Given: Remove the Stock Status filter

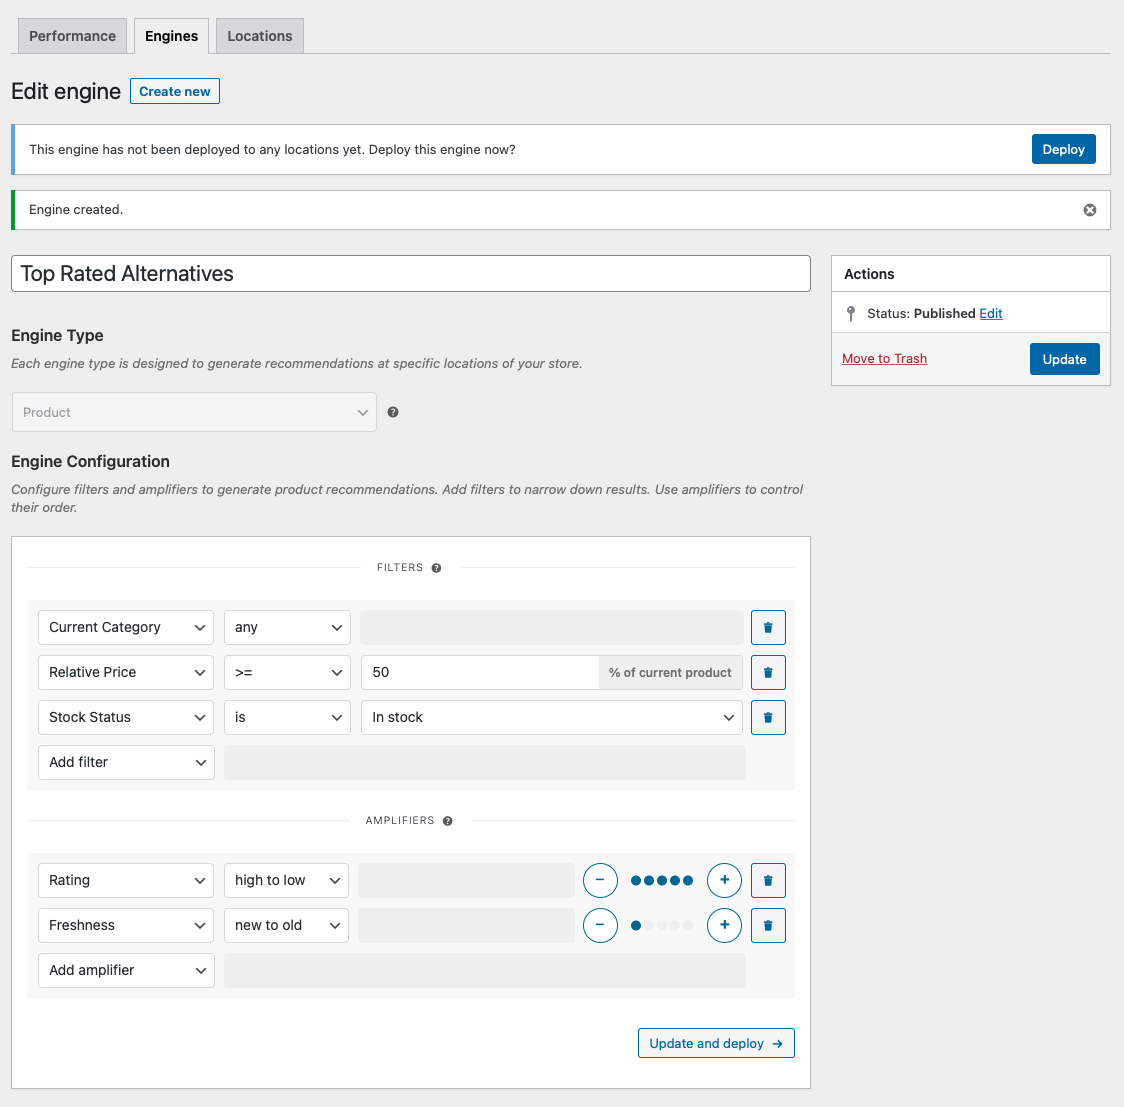Looking at the screenshot, I should click(x=768, y=717).
